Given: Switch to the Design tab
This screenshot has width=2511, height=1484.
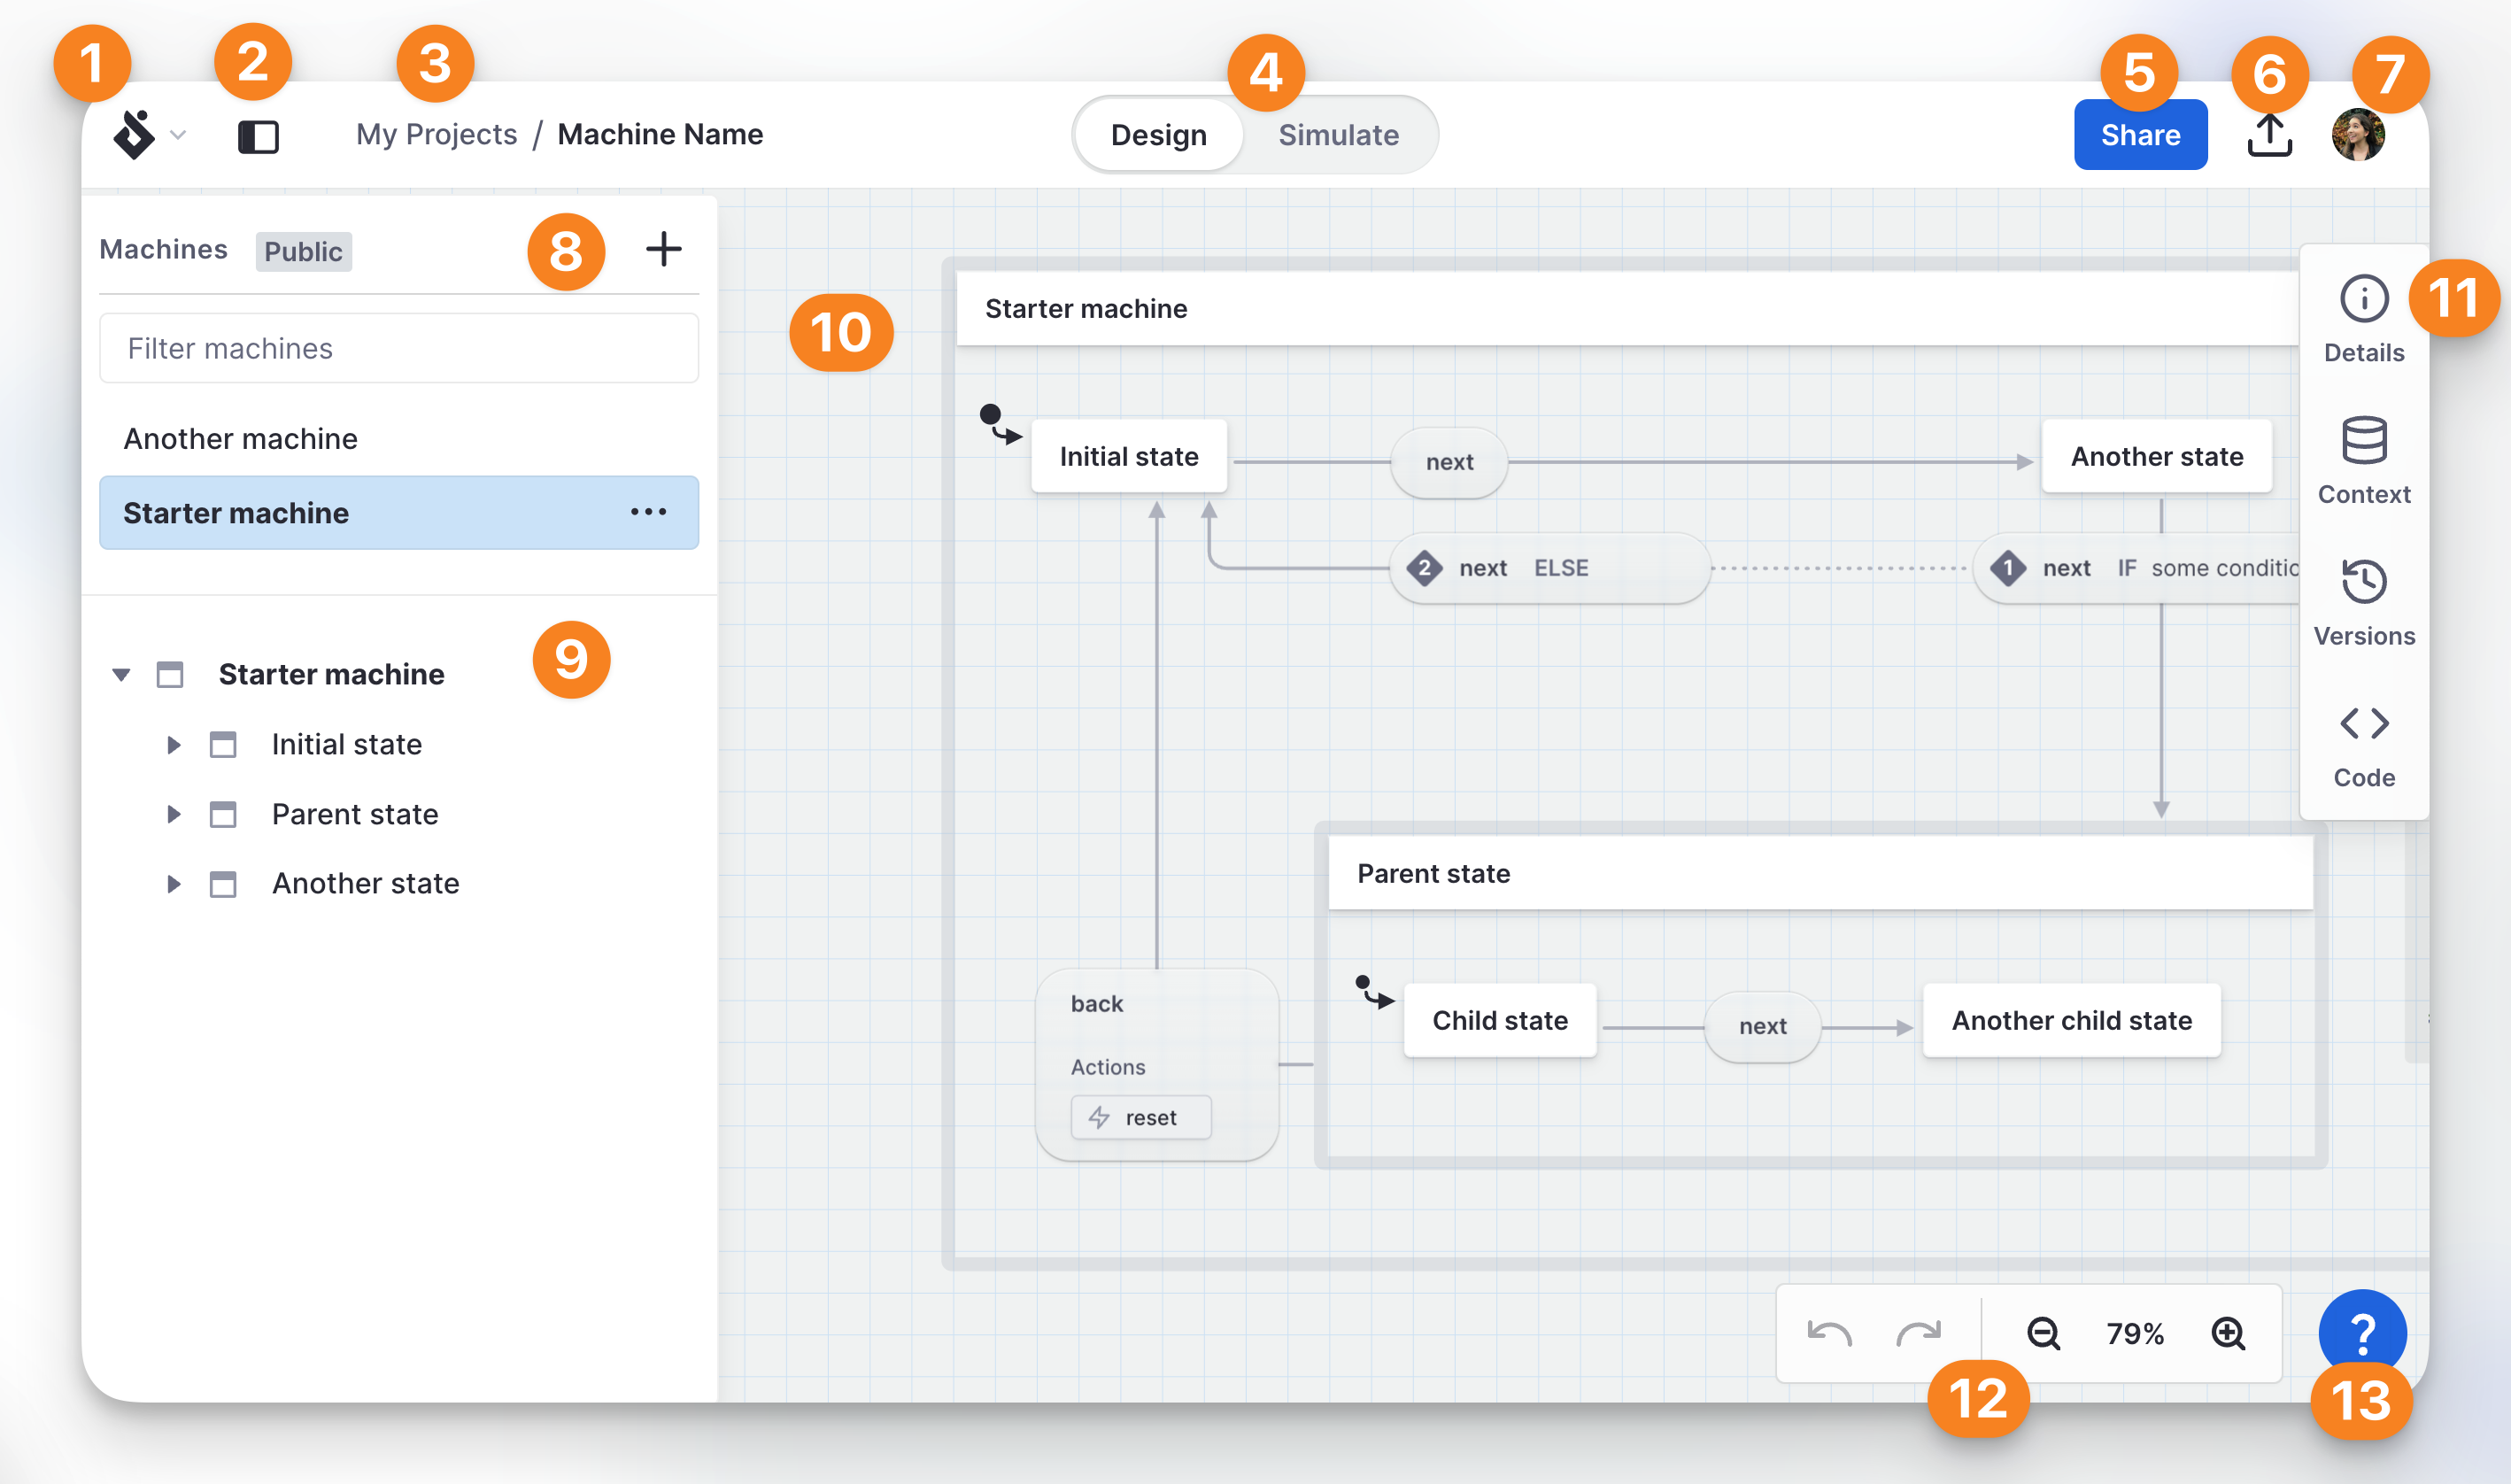Looking at the screenshot, I should point(1158,135).
